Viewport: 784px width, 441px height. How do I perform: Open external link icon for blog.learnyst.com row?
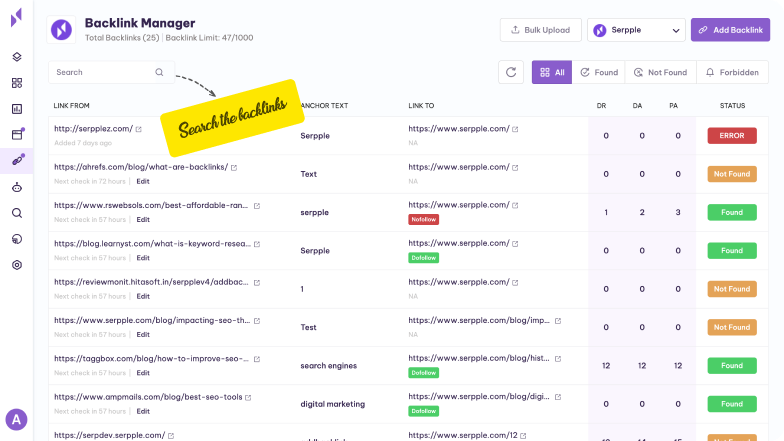tap(256, 244)
